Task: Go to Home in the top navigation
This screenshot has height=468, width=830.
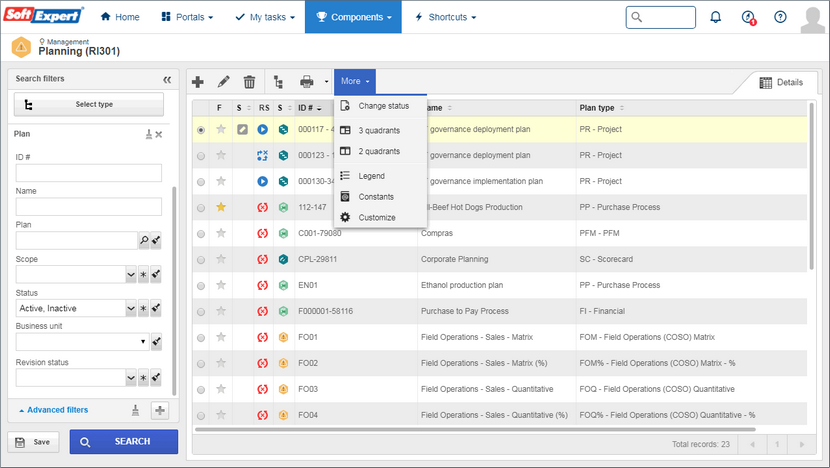Action: [120, 17]
